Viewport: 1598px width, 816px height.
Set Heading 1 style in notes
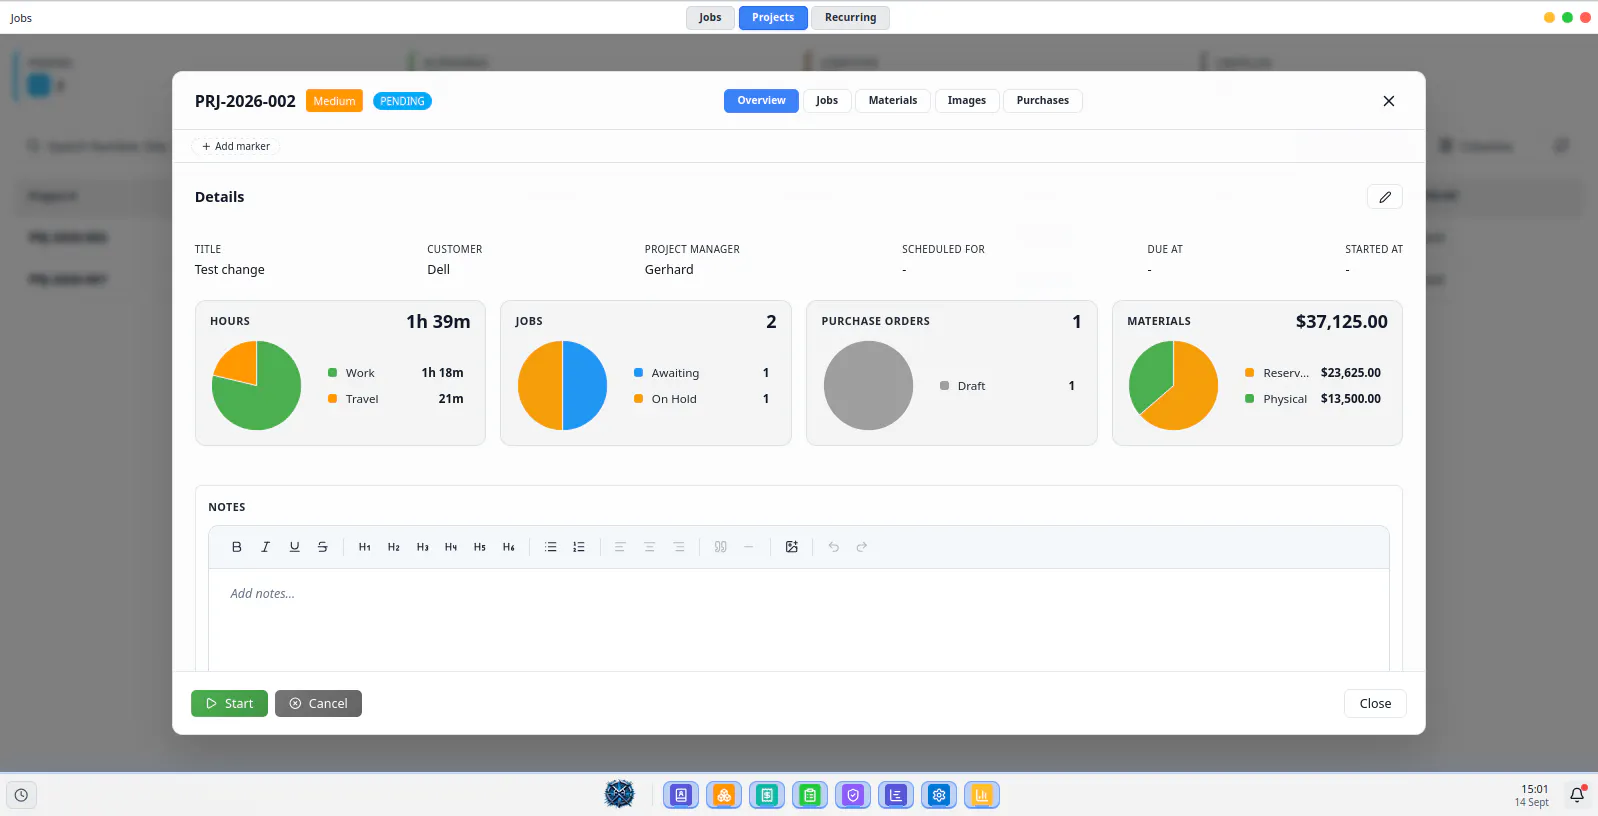(x=365, y=547)
